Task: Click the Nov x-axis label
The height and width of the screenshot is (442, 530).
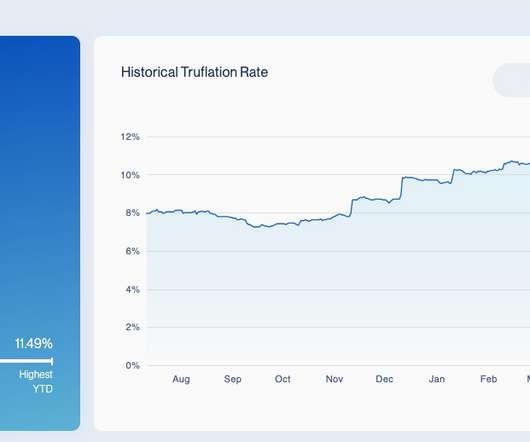Action: [334, 379]
